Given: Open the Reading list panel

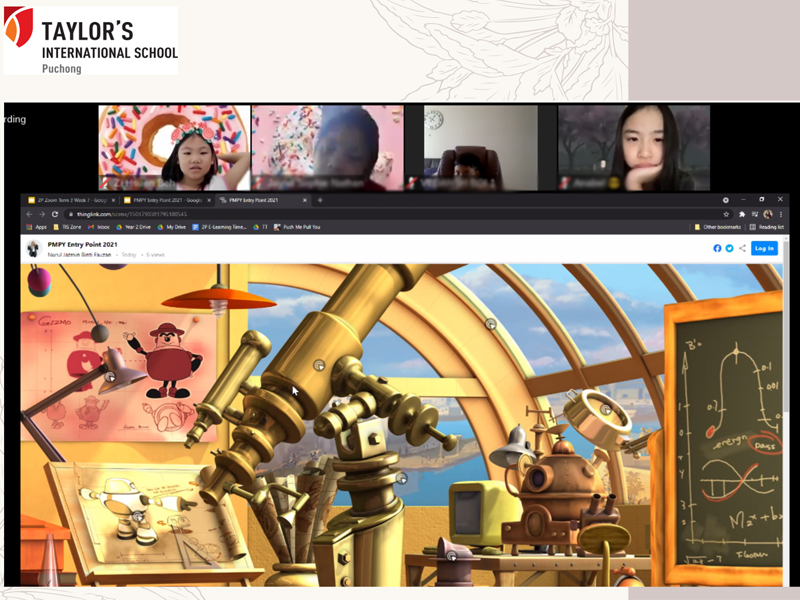Looking at the screenshot, I should coord(766,227).
